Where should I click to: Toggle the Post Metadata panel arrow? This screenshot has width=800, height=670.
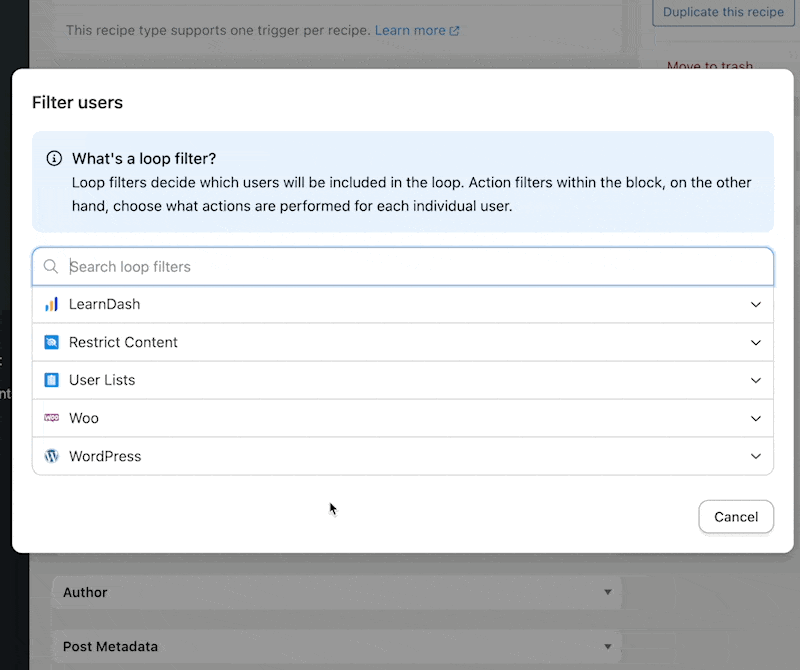(607, 647)
